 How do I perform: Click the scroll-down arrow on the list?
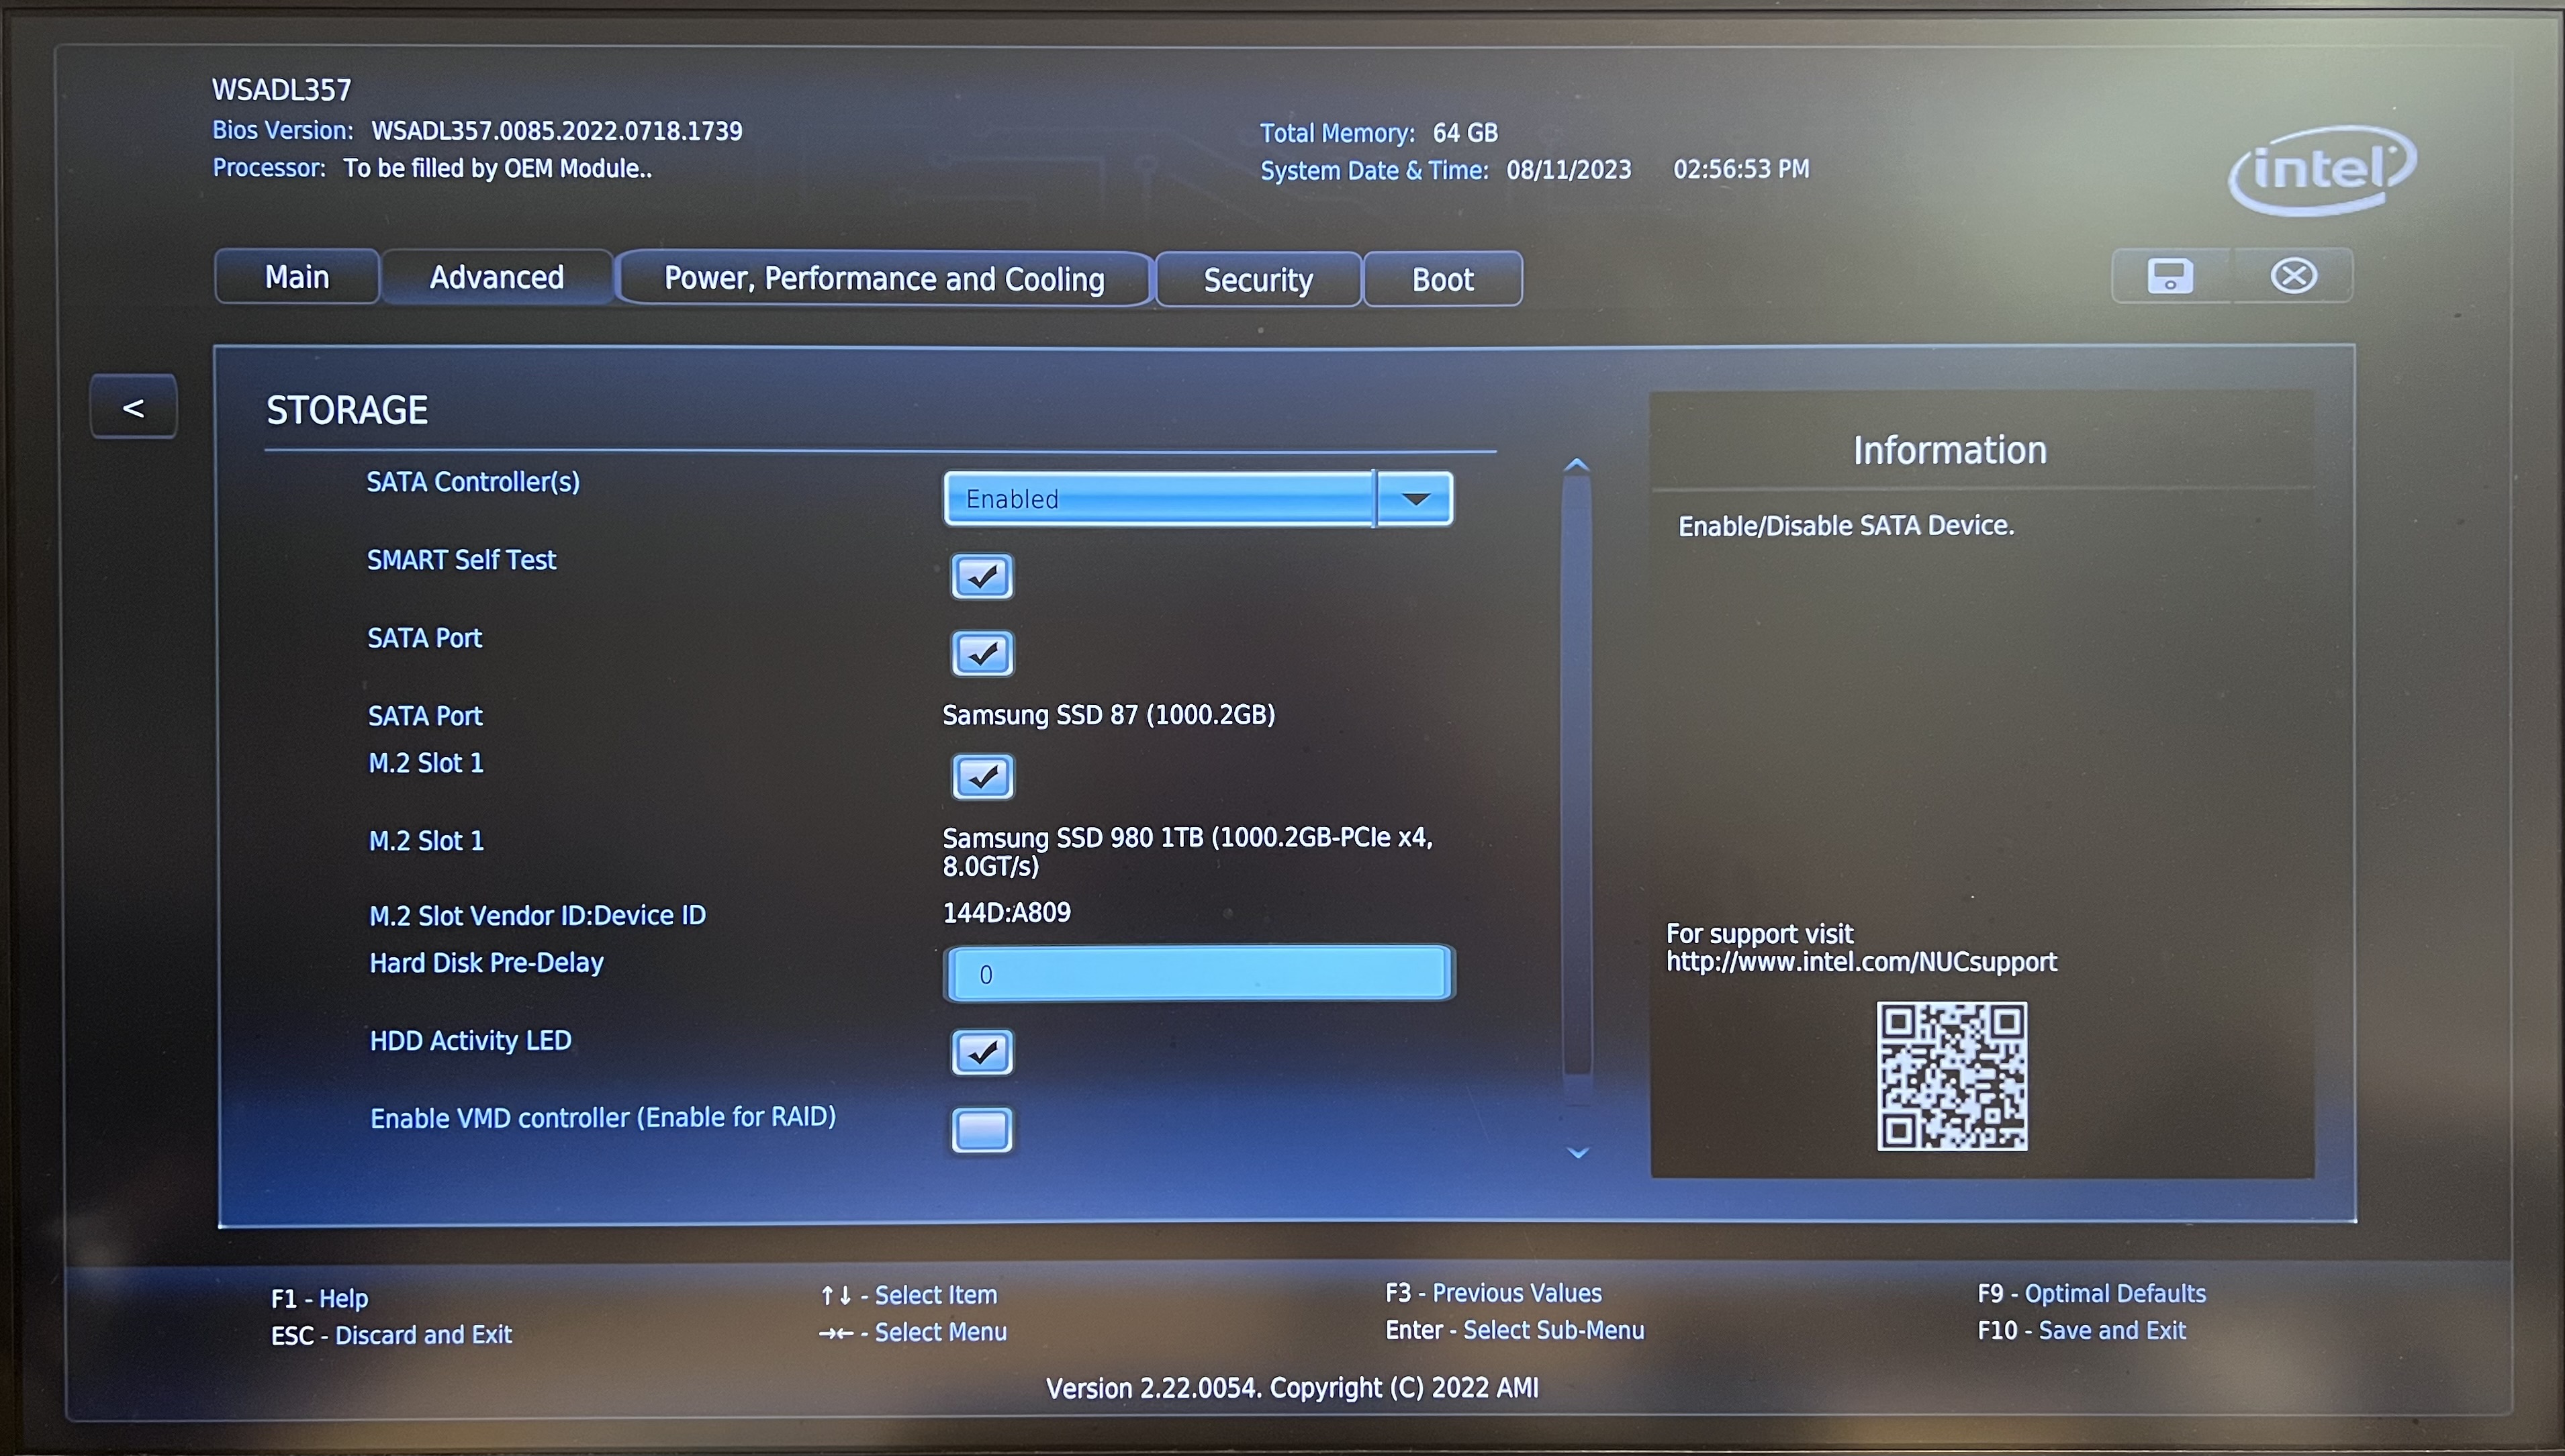click(x=1577, y=1152)
